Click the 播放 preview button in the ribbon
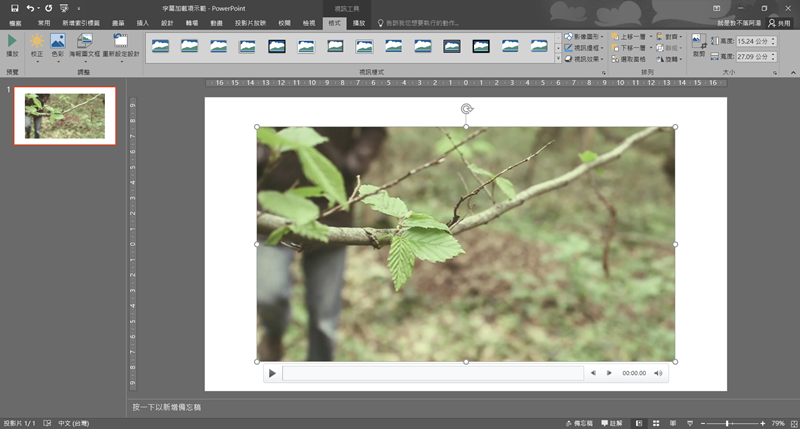 [x=12, y=45]
